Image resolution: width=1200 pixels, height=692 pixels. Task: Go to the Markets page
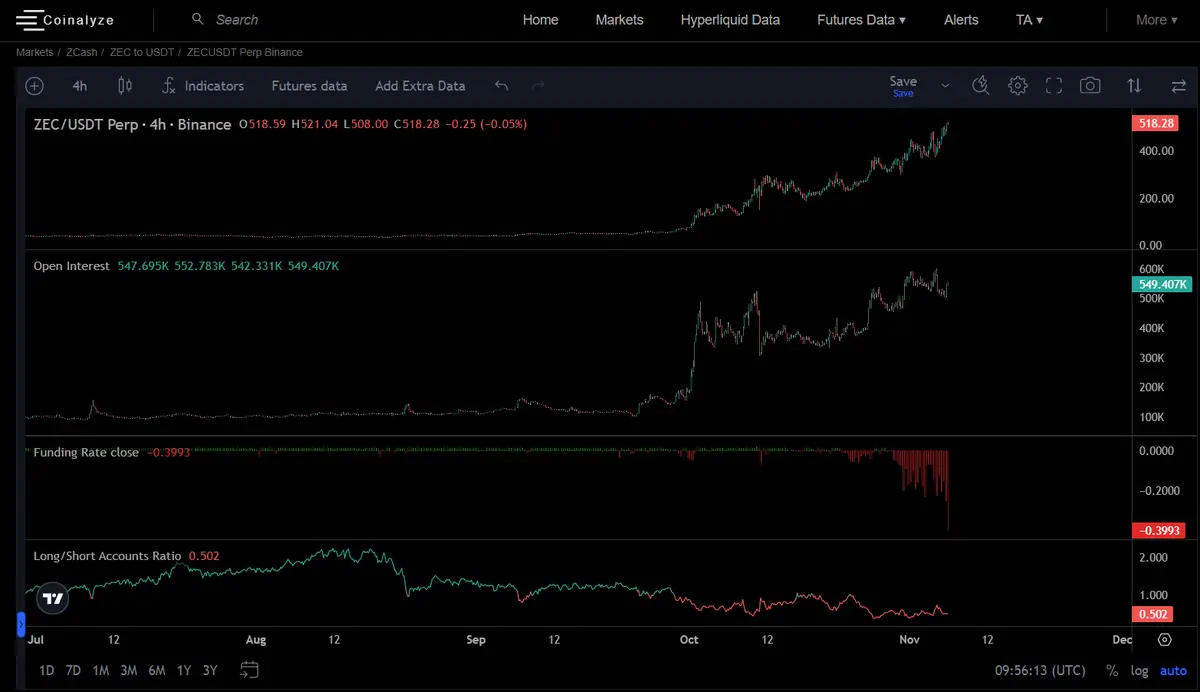(x=619, y=20)
